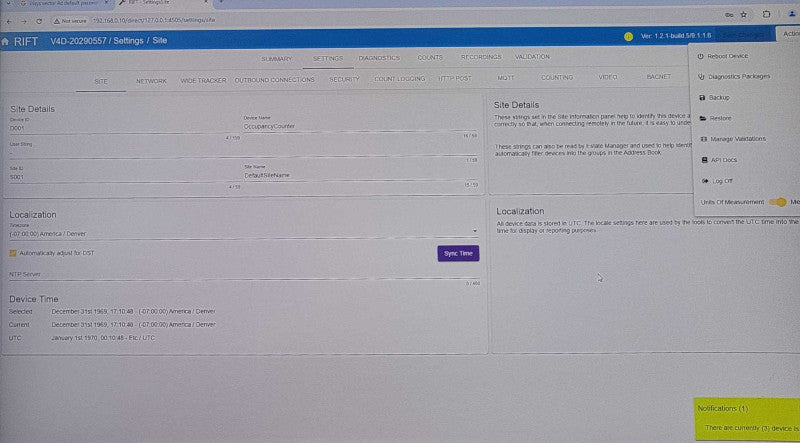Viewport: 800px width, 443px height.
Task: Toggle the Units Of Measurement switch
Action: (x=778, y=202)
